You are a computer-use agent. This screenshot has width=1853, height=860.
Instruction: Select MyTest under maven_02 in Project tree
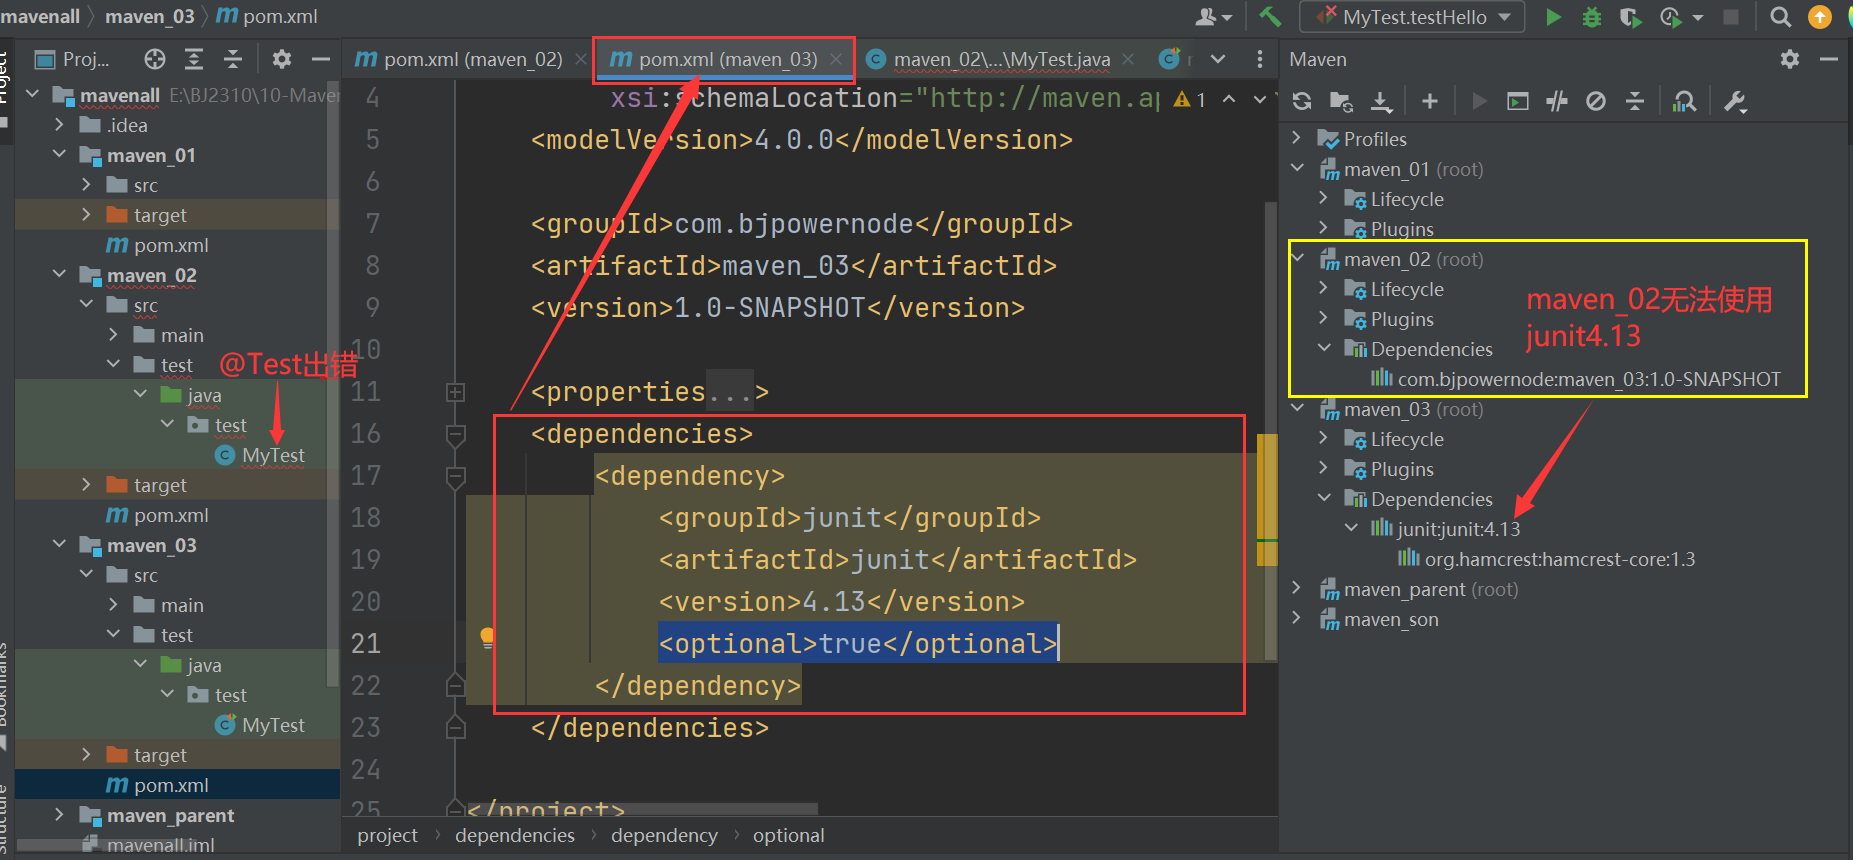(260, 455)
